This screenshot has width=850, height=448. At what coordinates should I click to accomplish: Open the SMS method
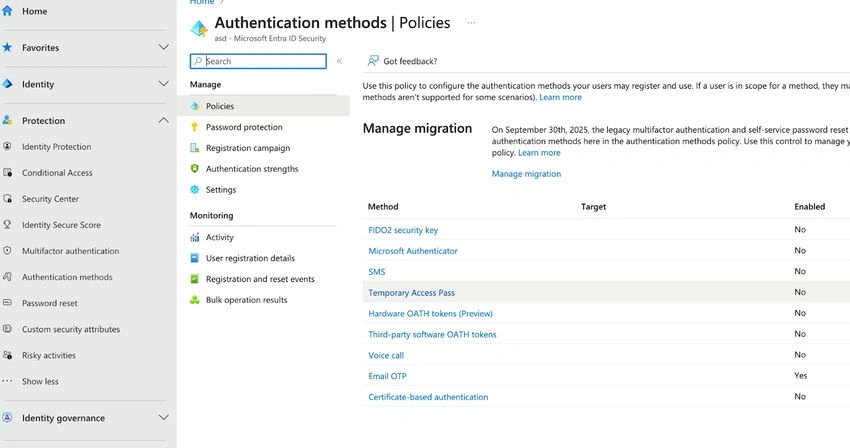point(377,272)
